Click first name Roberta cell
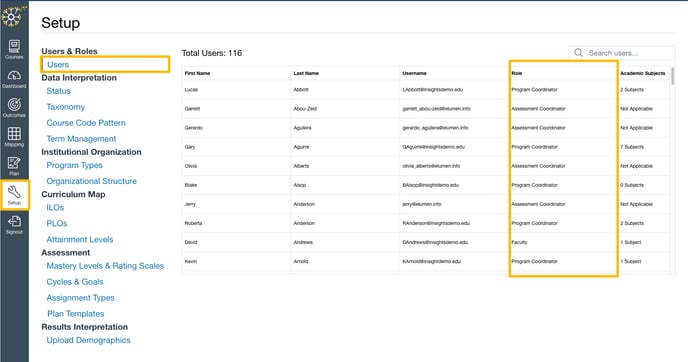 click(x=193, y=223)
